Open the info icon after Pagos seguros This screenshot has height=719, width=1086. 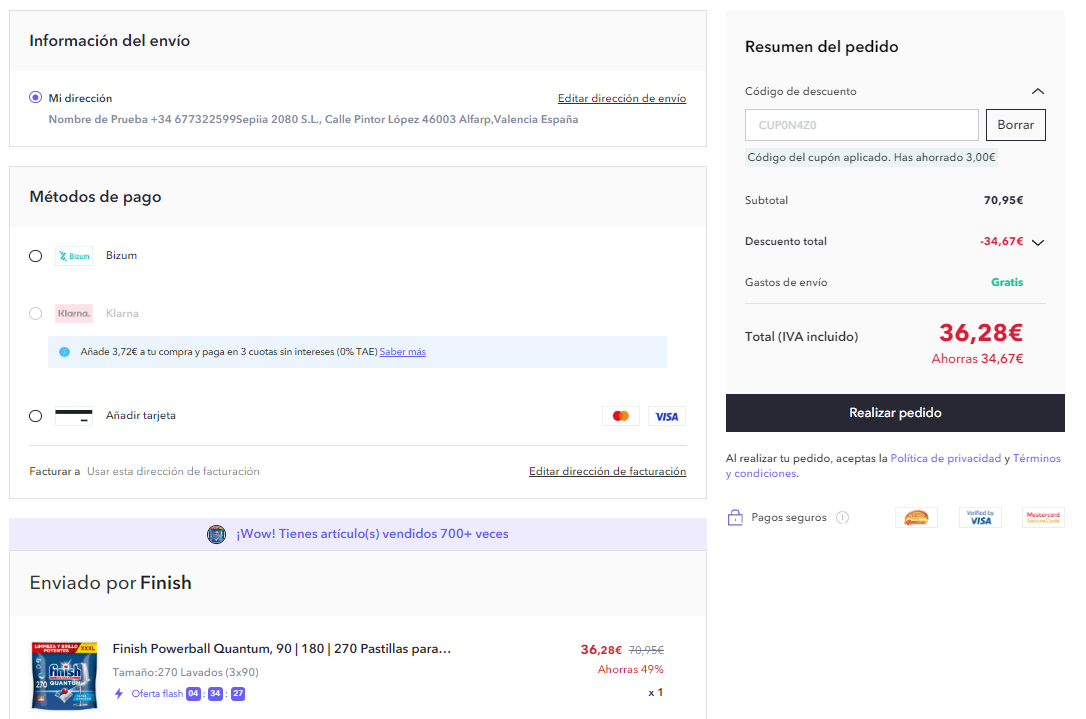[x=842, y=517]
